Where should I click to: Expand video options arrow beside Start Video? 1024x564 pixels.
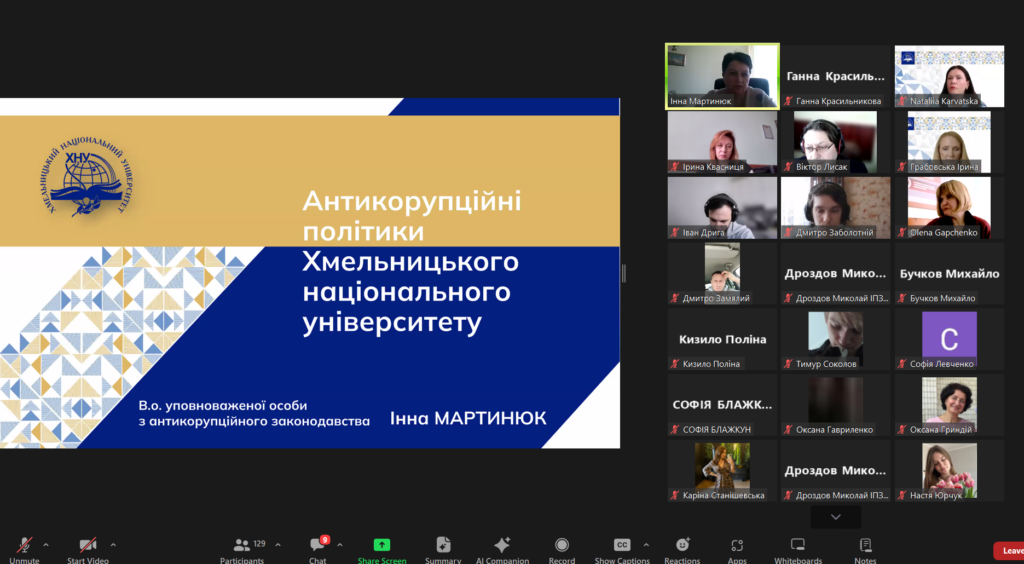(x=112, y=545)
